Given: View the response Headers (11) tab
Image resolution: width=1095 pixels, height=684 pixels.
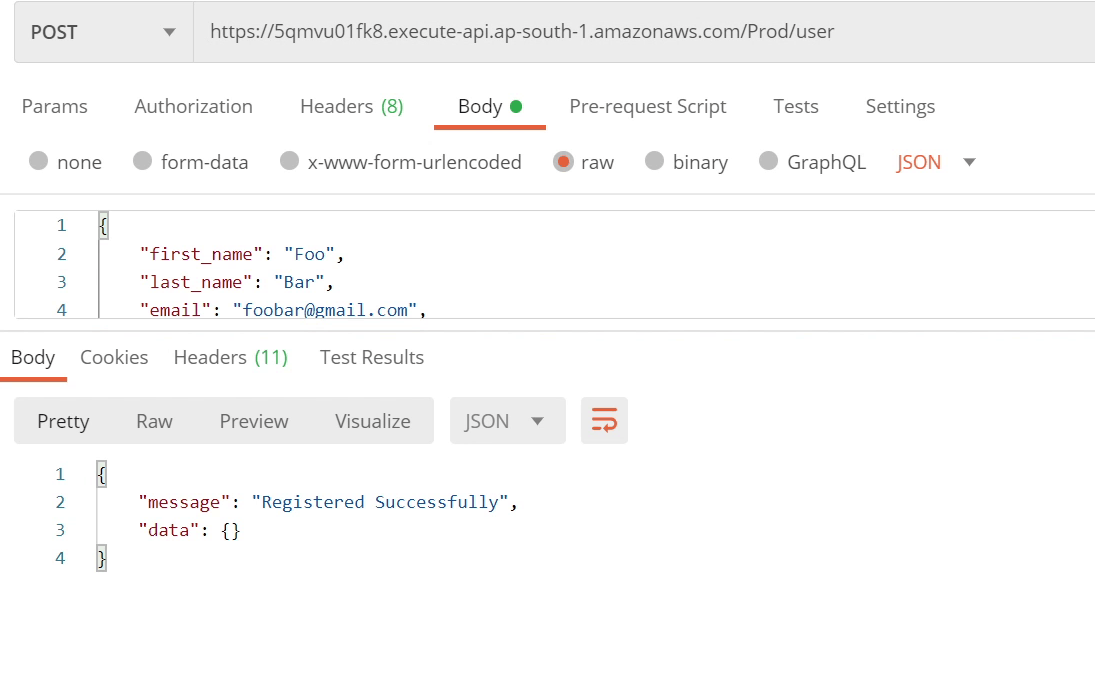Looking at the screenshot, I should [x=230, y=357].
